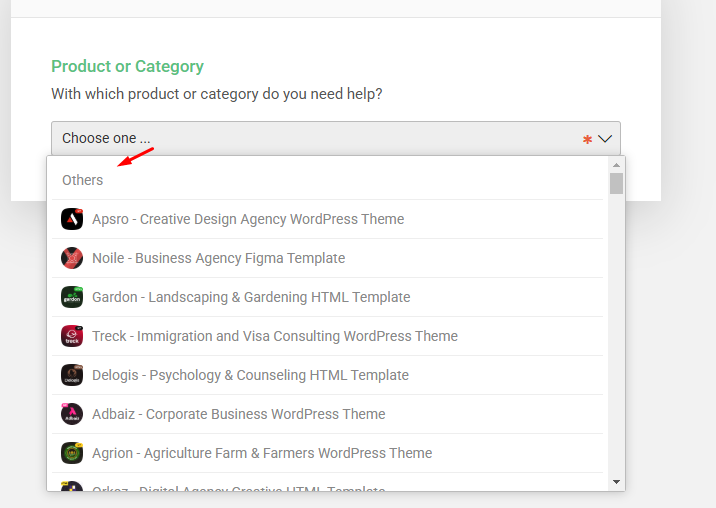Click the dropdown list scroll up arrow
This screenshot has height=508, width=716.
tap(616, 165)
